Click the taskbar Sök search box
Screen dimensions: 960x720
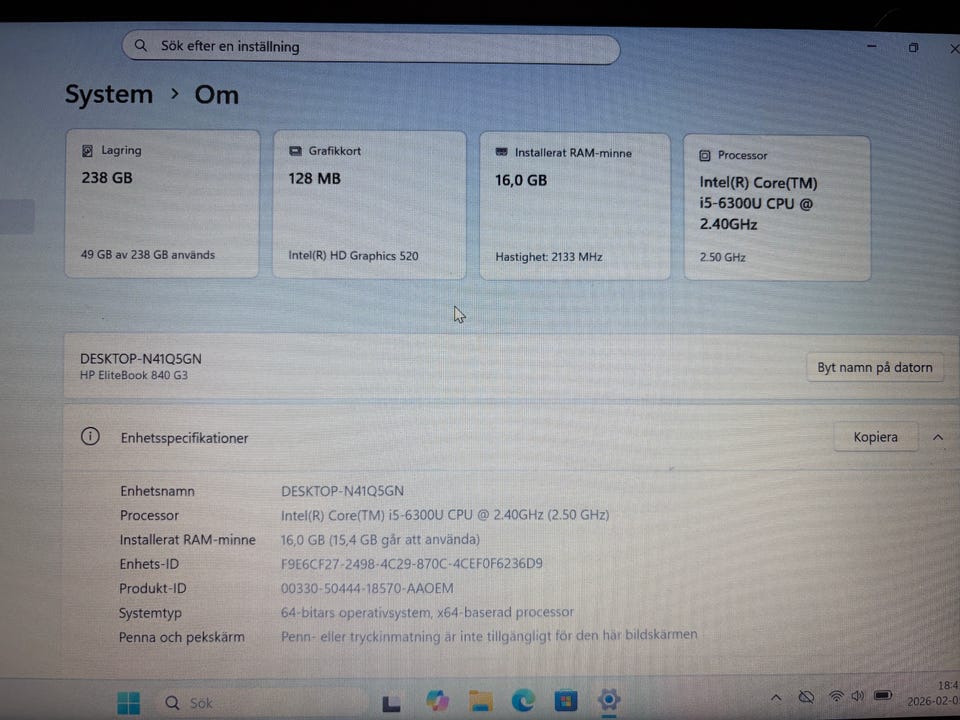[262, 702]
